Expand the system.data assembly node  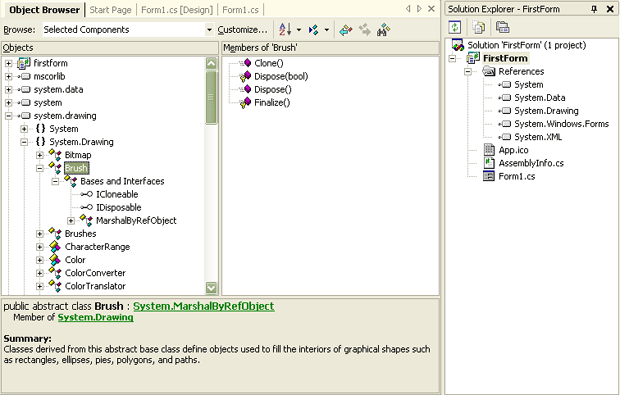tap(8, 89)
